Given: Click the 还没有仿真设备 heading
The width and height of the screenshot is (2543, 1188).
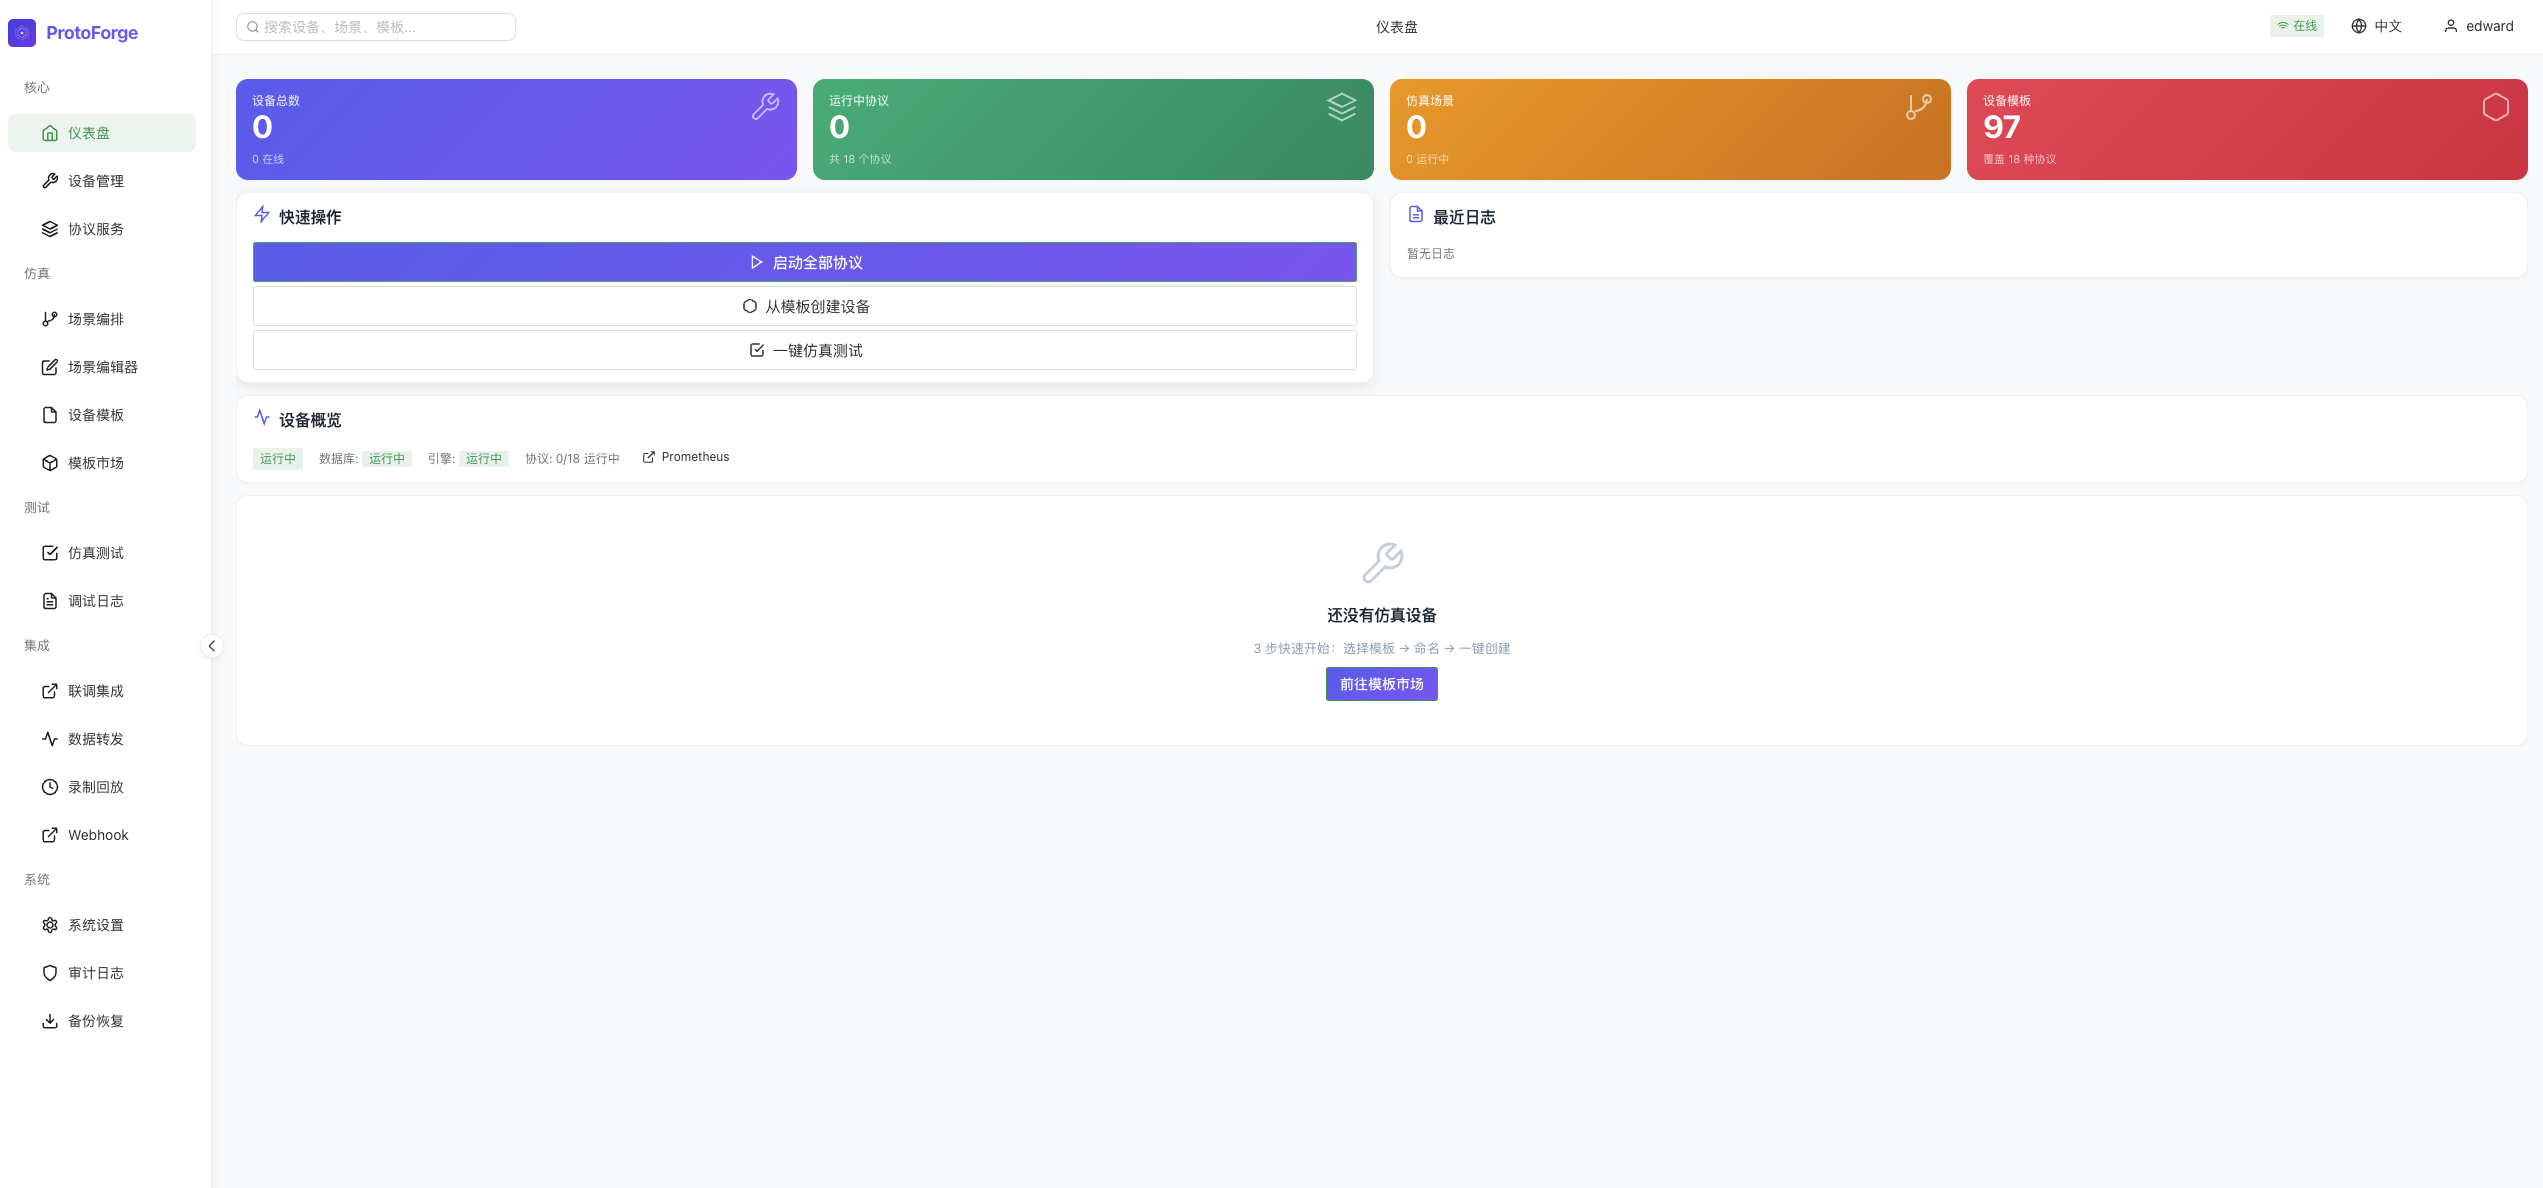Looking at the screenshot, I should [x=1382, y=615].
